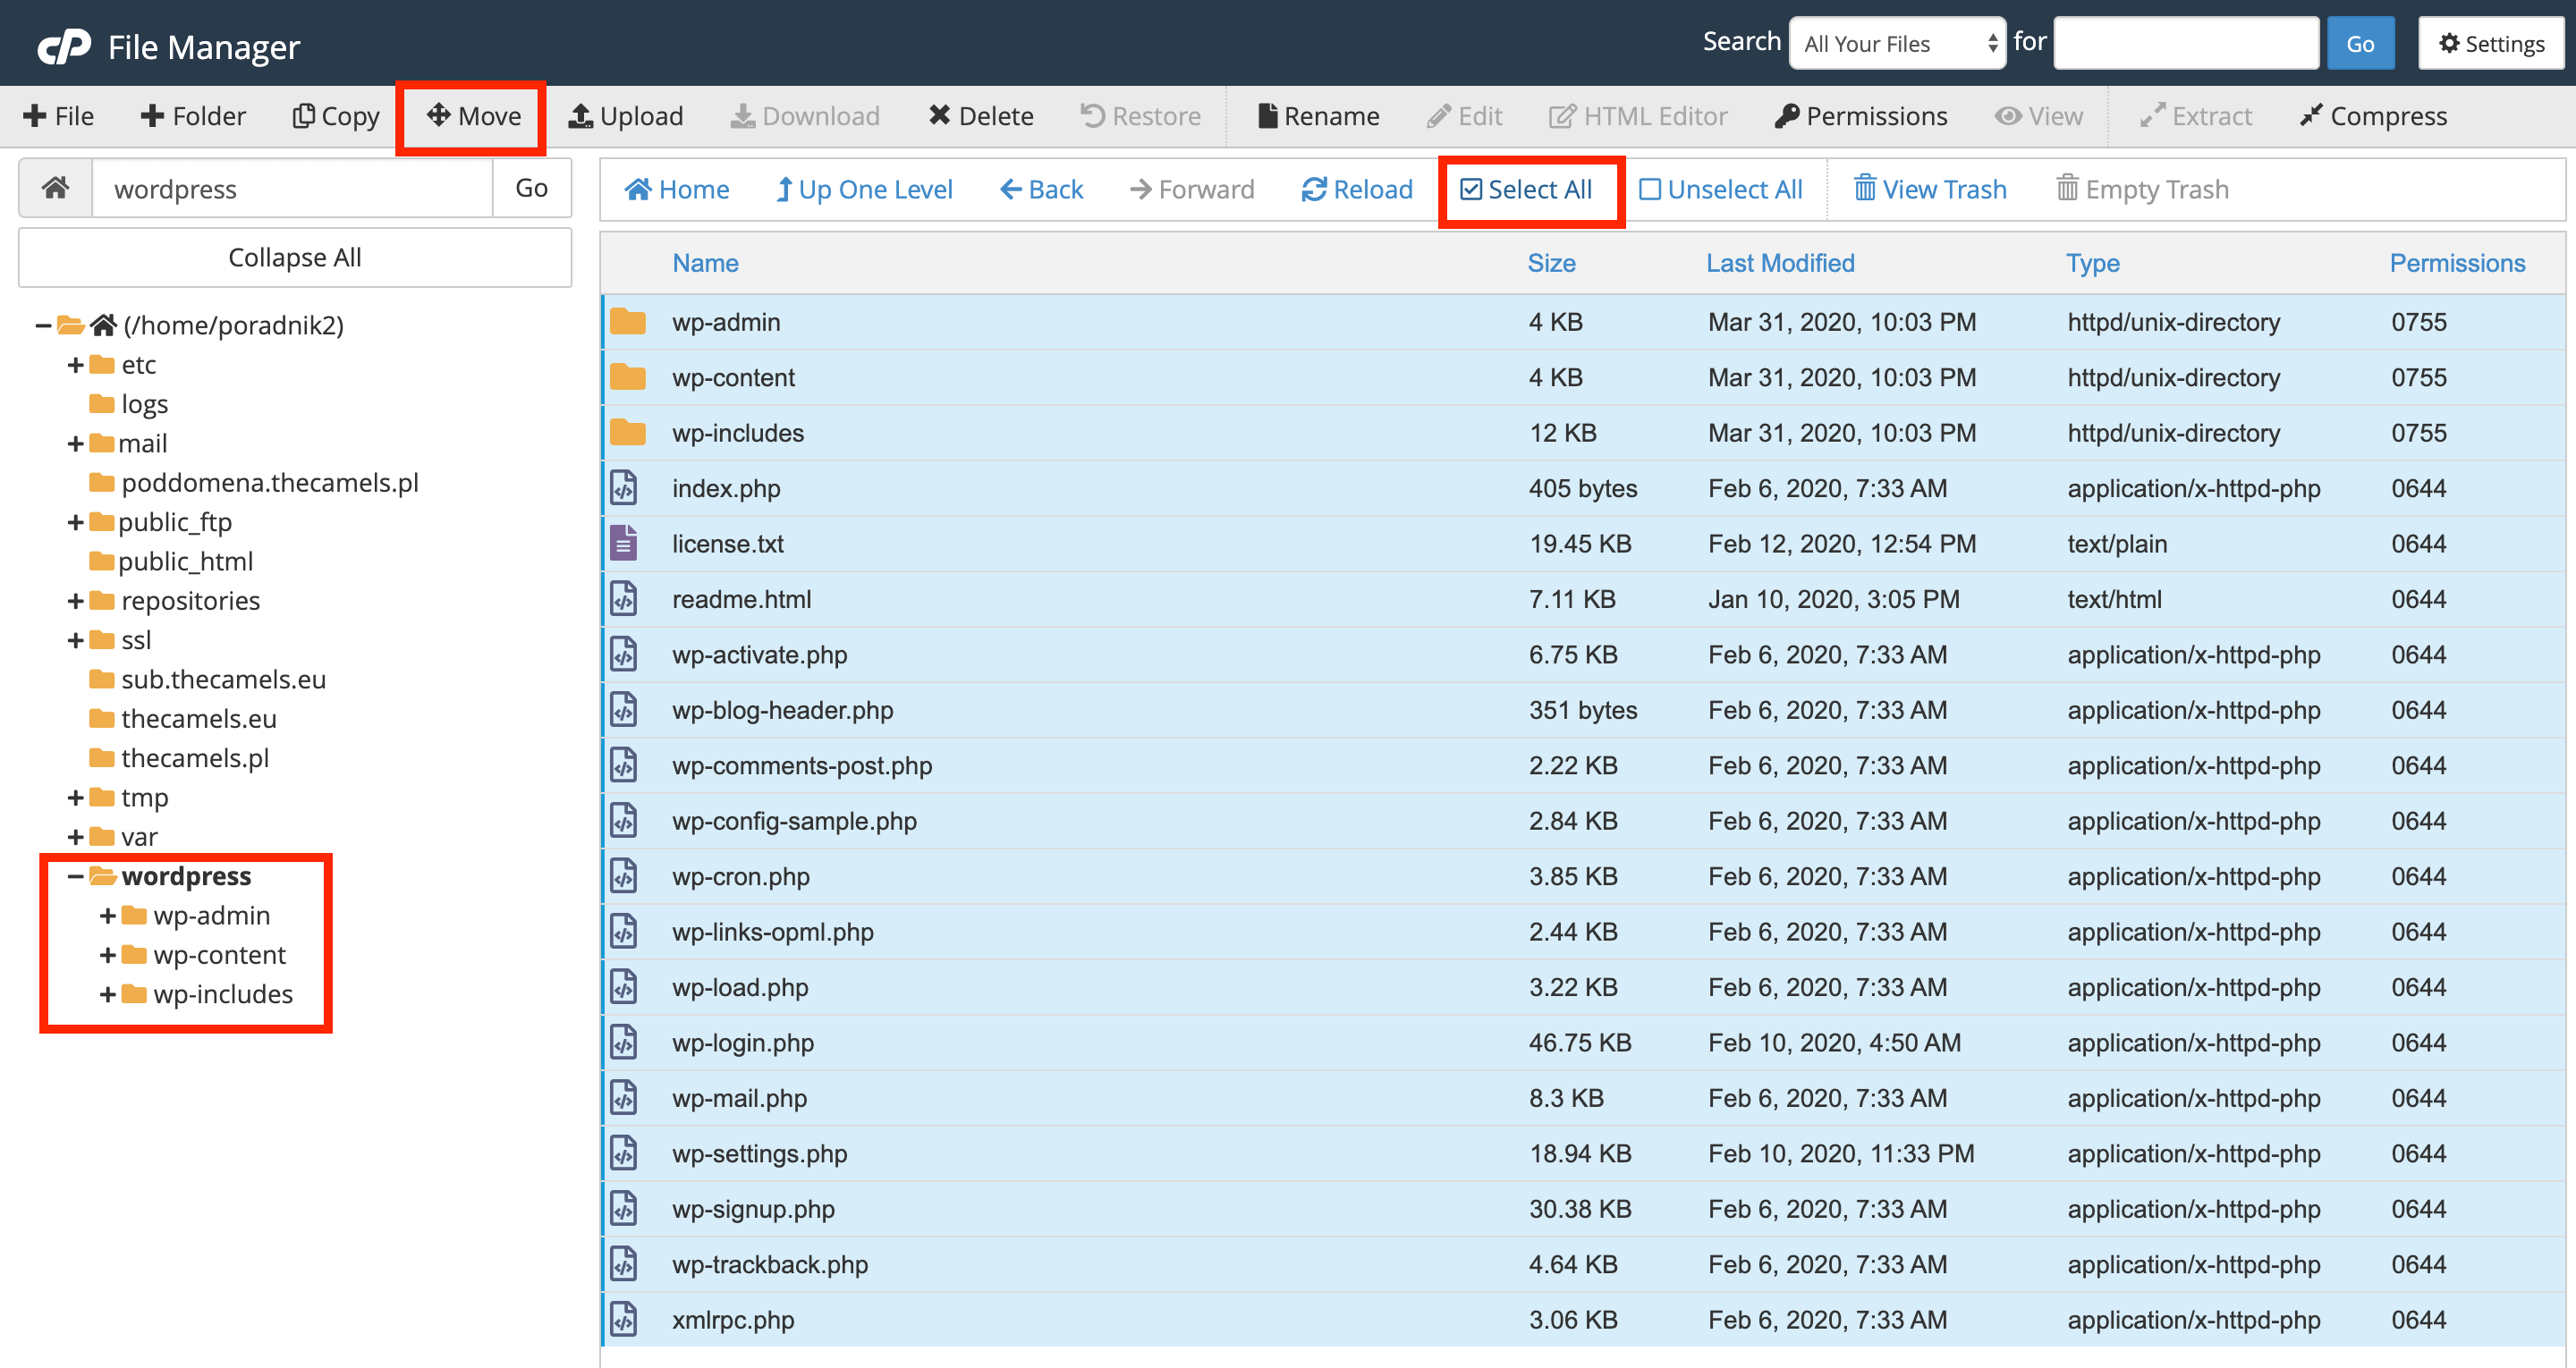Reload the file listing
Screen dimensions: 2576x1368
point(1357,189)
